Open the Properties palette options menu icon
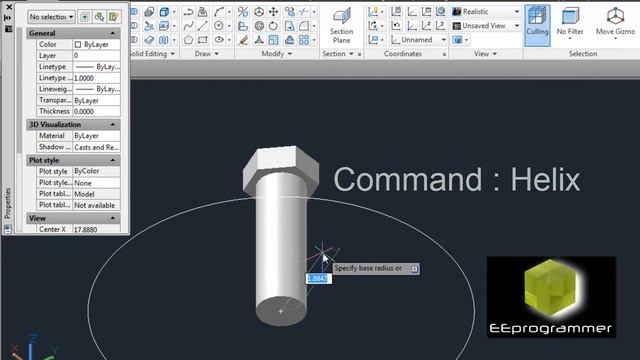This screenshot has height=360, width=640. pos(8,29)
